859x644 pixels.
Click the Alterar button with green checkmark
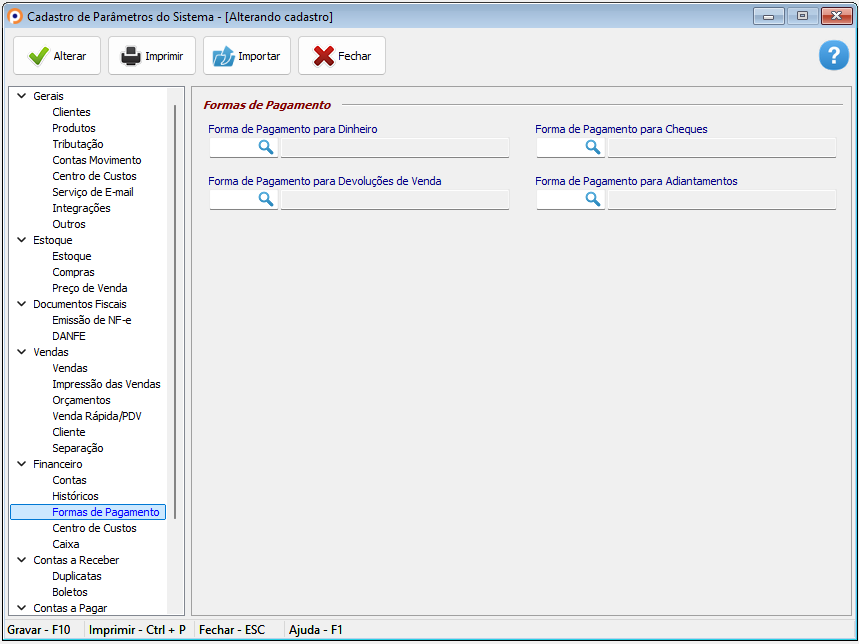57,56
